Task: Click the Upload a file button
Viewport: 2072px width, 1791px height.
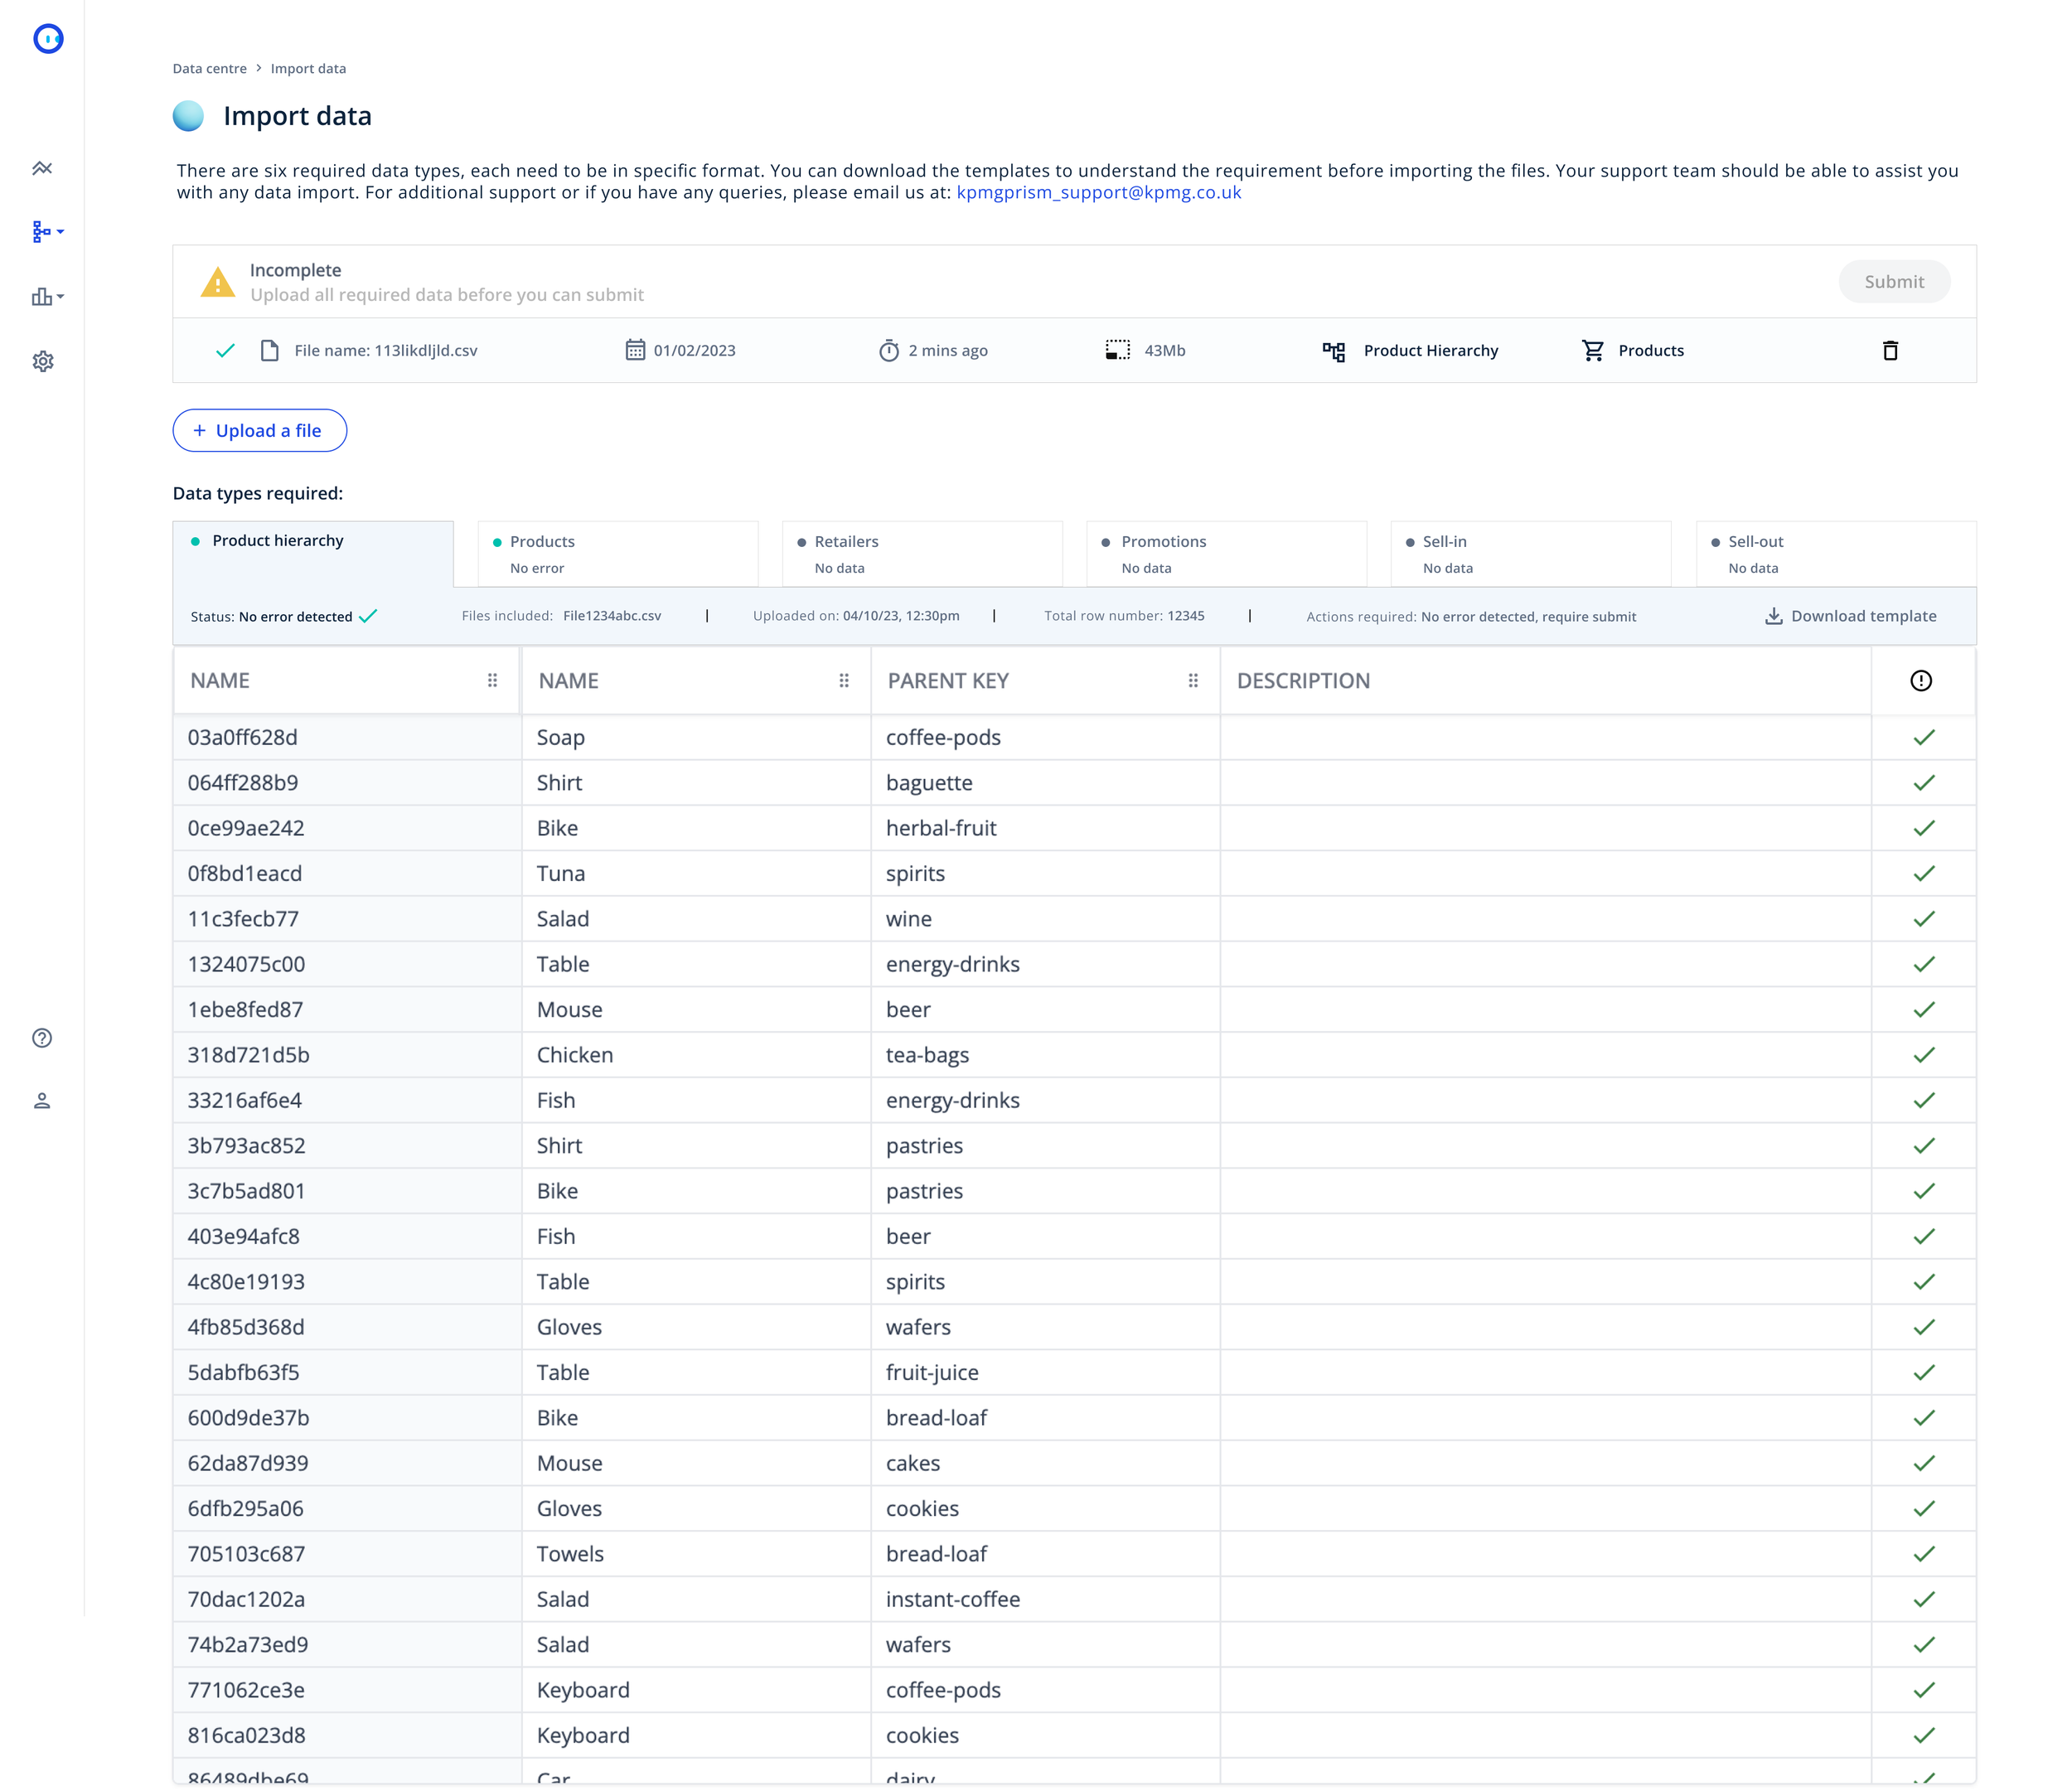Action: 259,431
